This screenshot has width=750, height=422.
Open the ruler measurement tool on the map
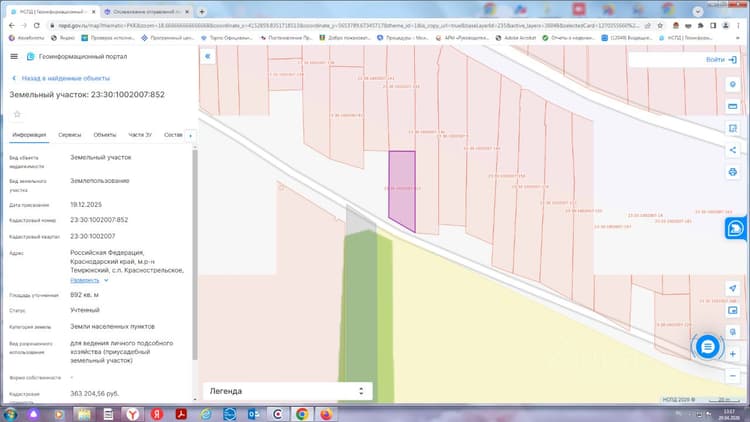click(732, 106)
